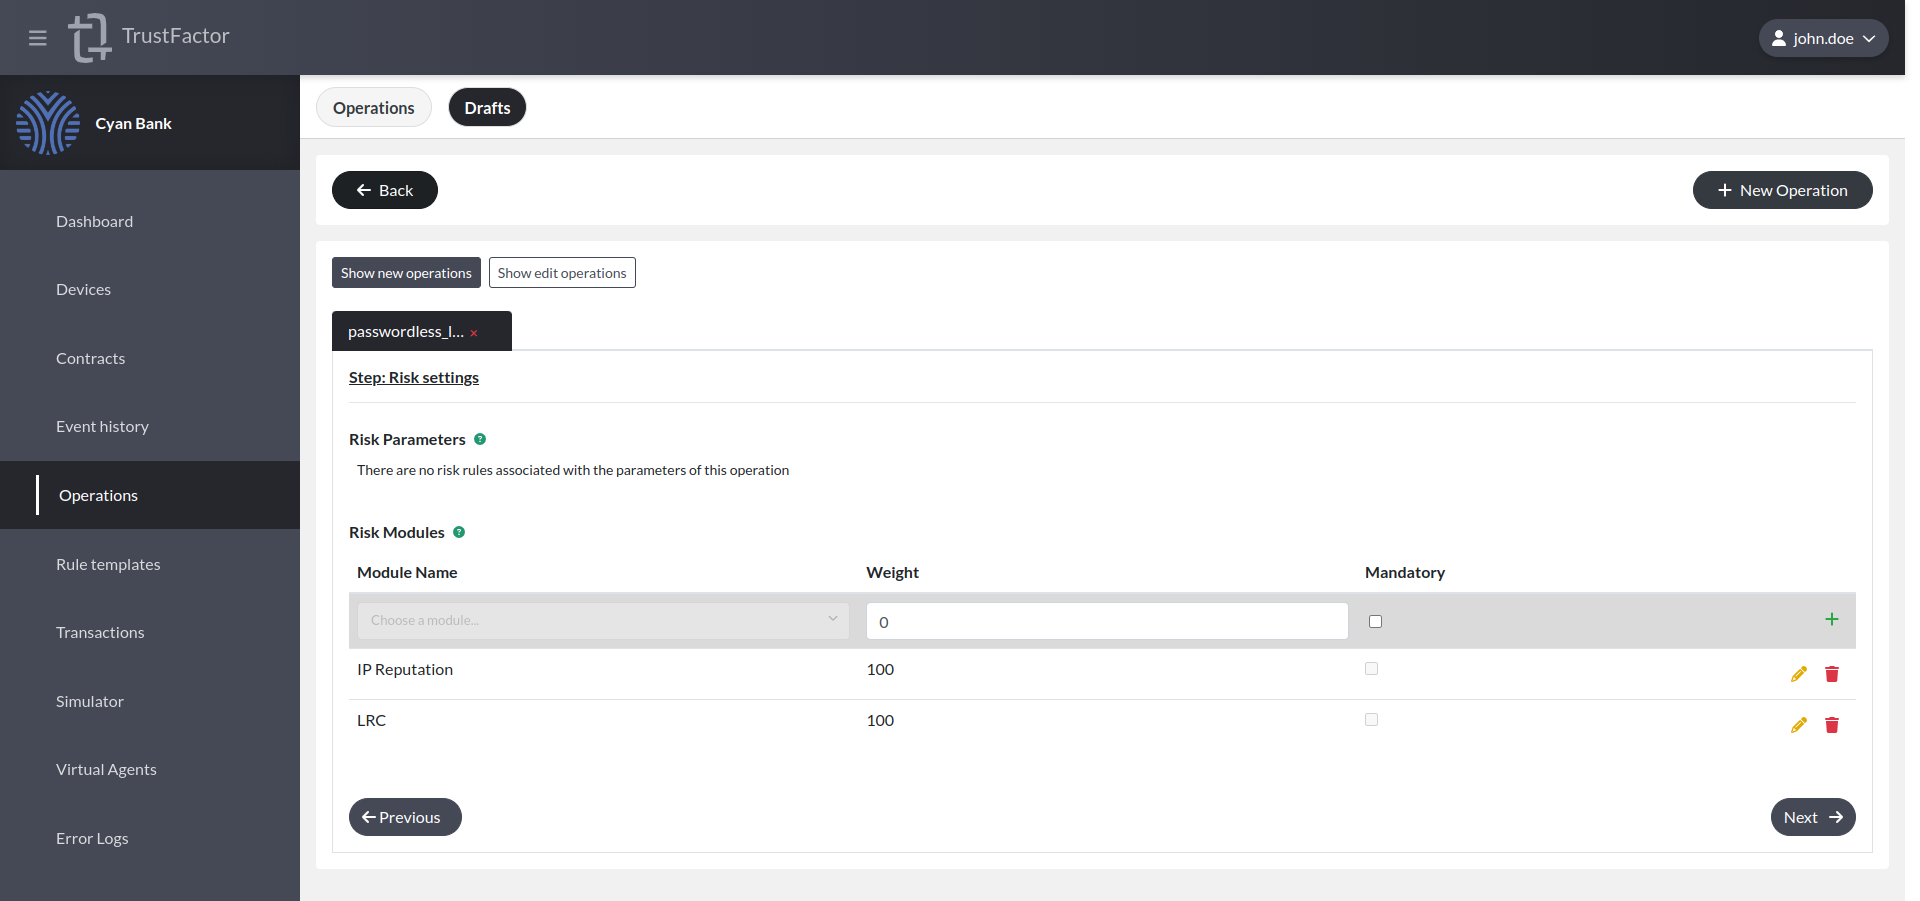
Task: Enable Mandatory for IP Reputation
Action: click(x=1371, y=668)
